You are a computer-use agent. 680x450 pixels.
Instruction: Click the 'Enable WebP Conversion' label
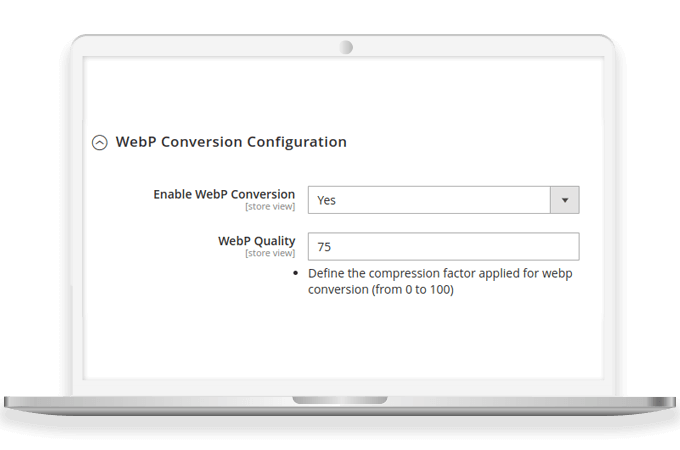click(224, 194)
